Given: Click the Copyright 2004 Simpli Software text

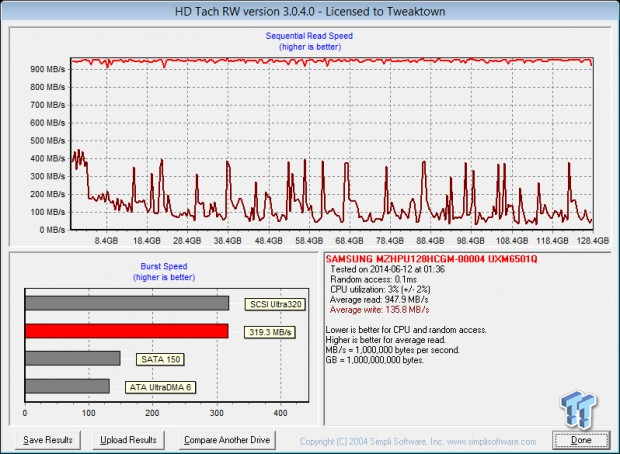Looking at the screenshot, I should point(418,441).
